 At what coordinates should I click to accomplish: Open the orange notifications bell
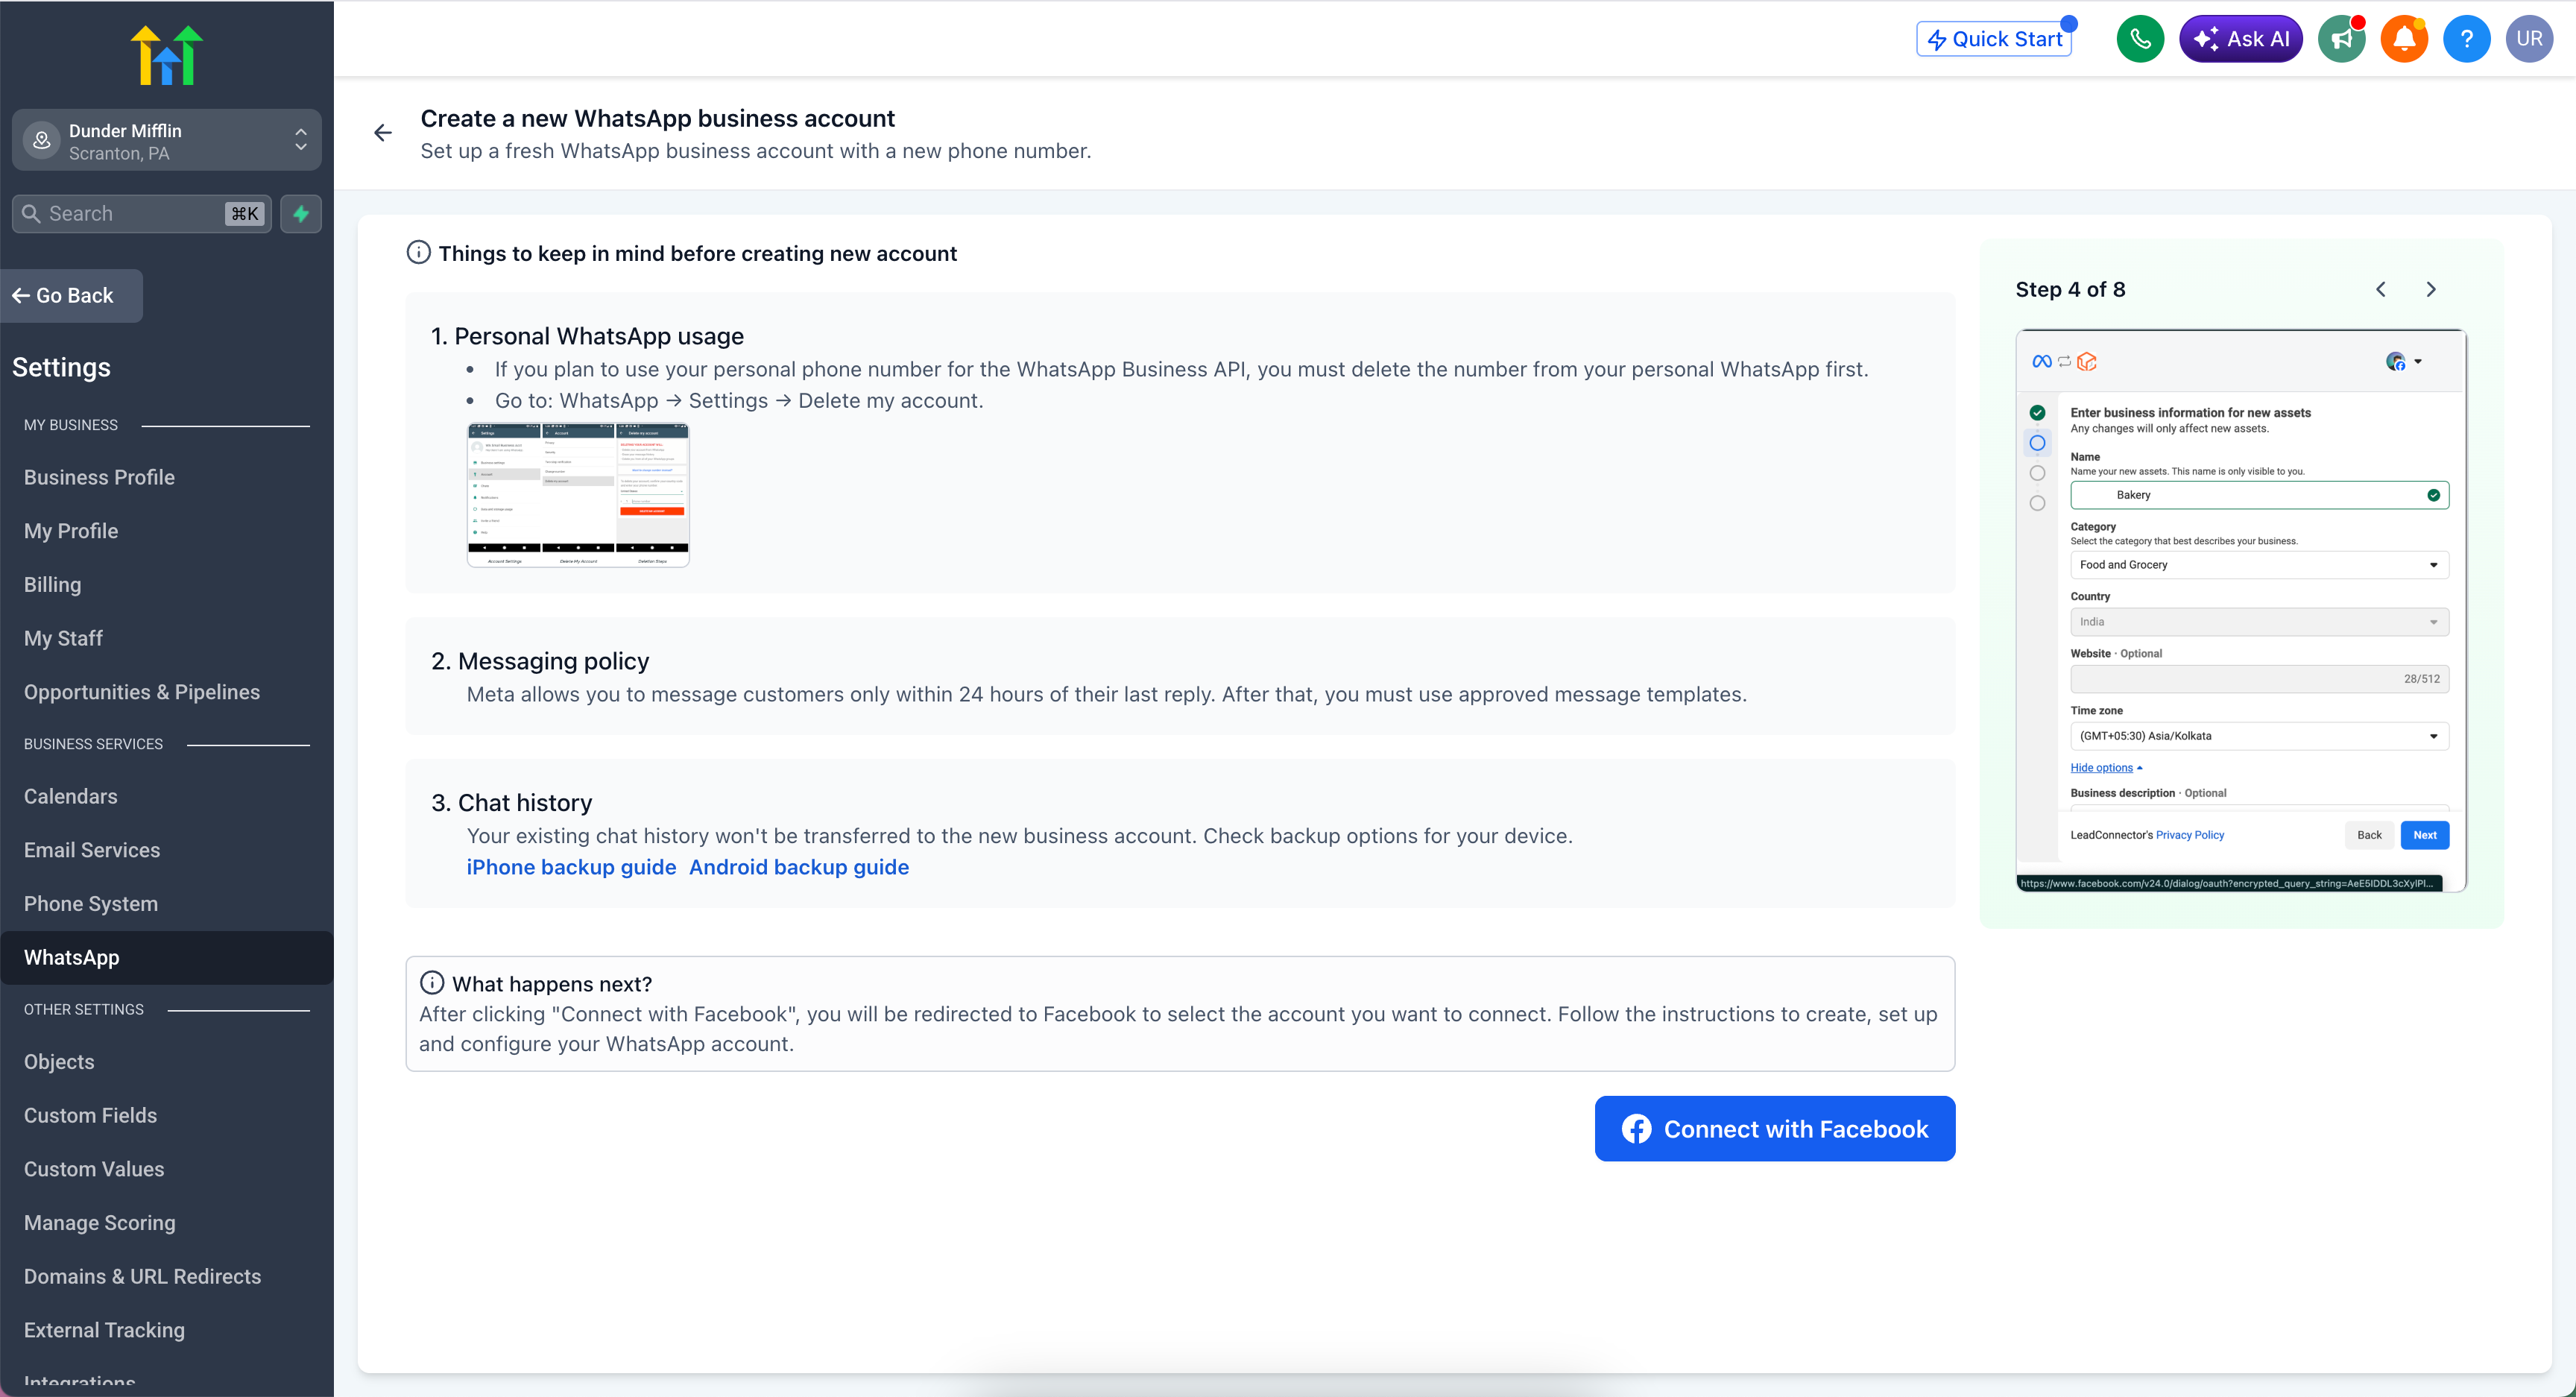[x=2404, y=39]
